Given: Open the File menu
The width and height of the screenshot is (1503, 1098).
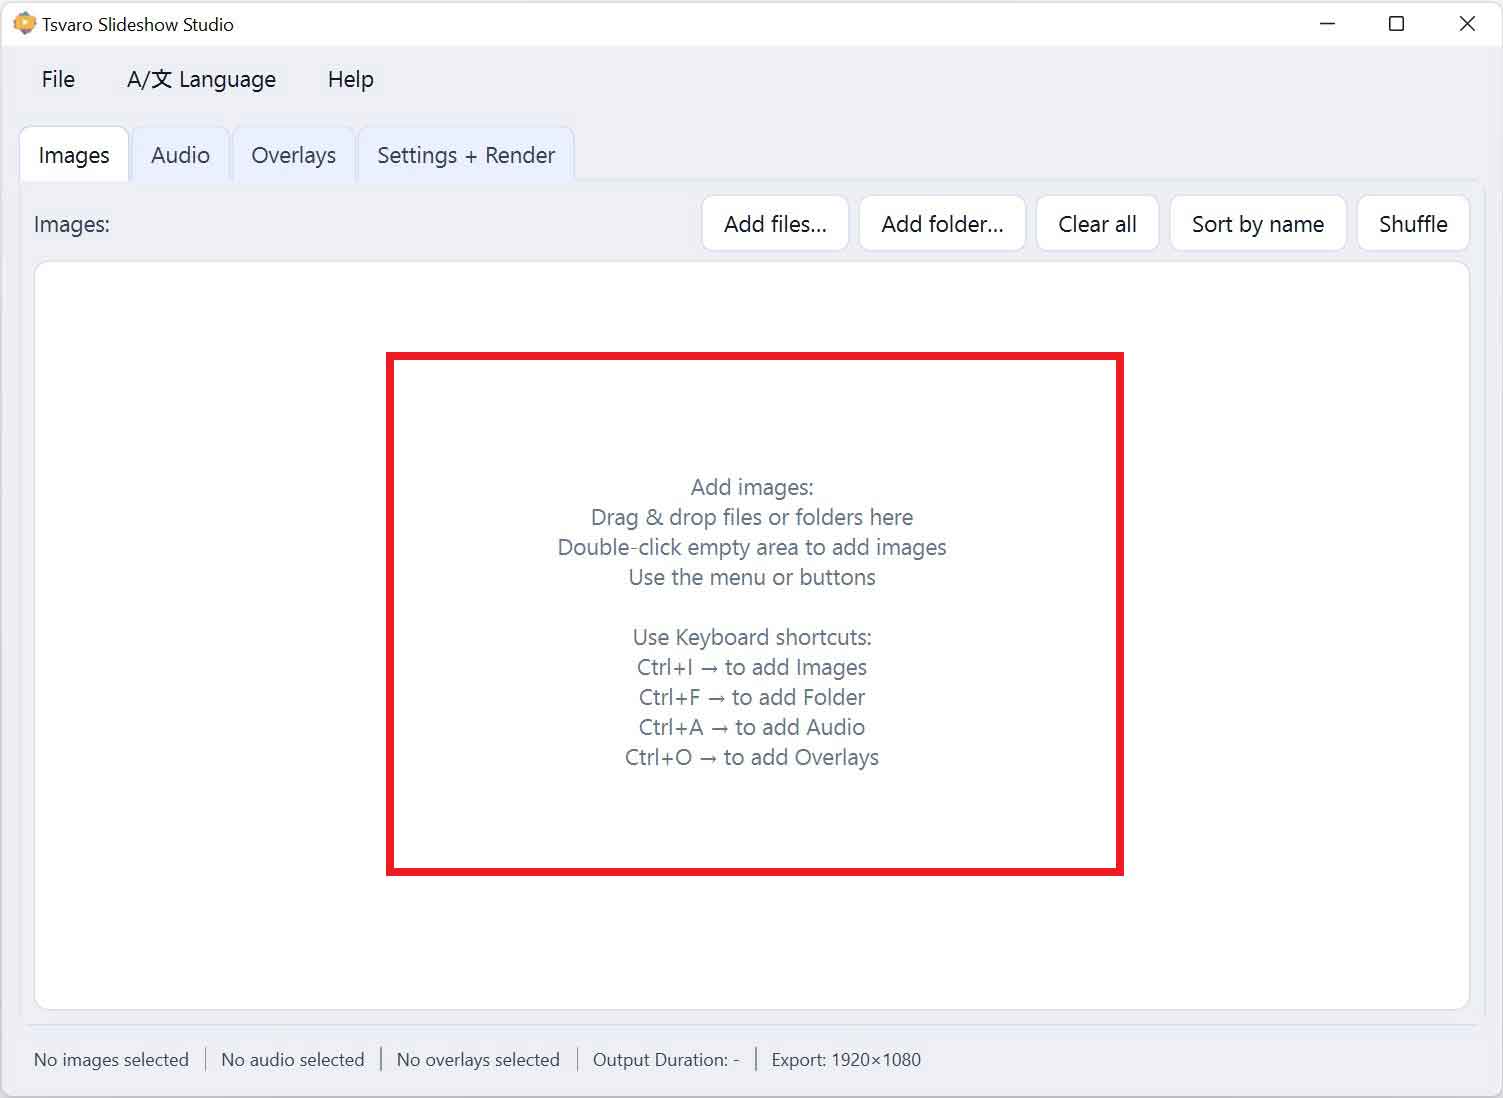Looking at the screenshot, I should coord(58,80).
